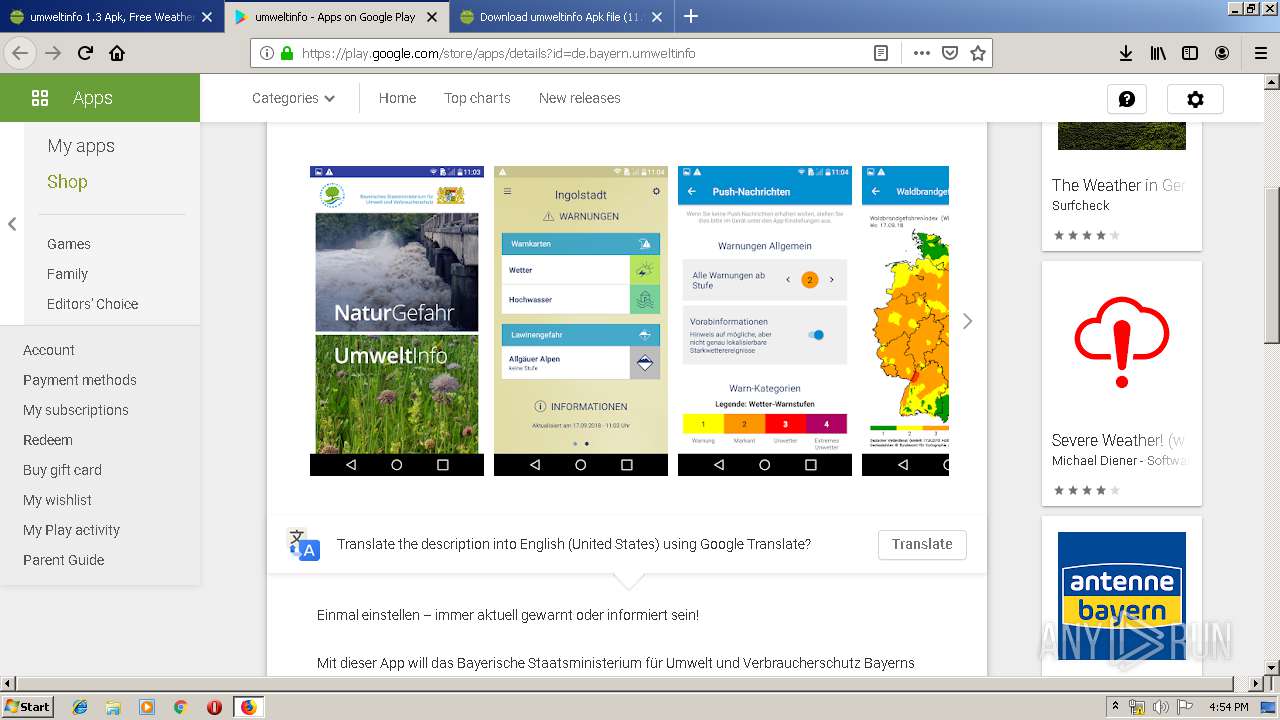Click the Pocket save icon
Screen dimensions: 1280x720
point(950,54)
